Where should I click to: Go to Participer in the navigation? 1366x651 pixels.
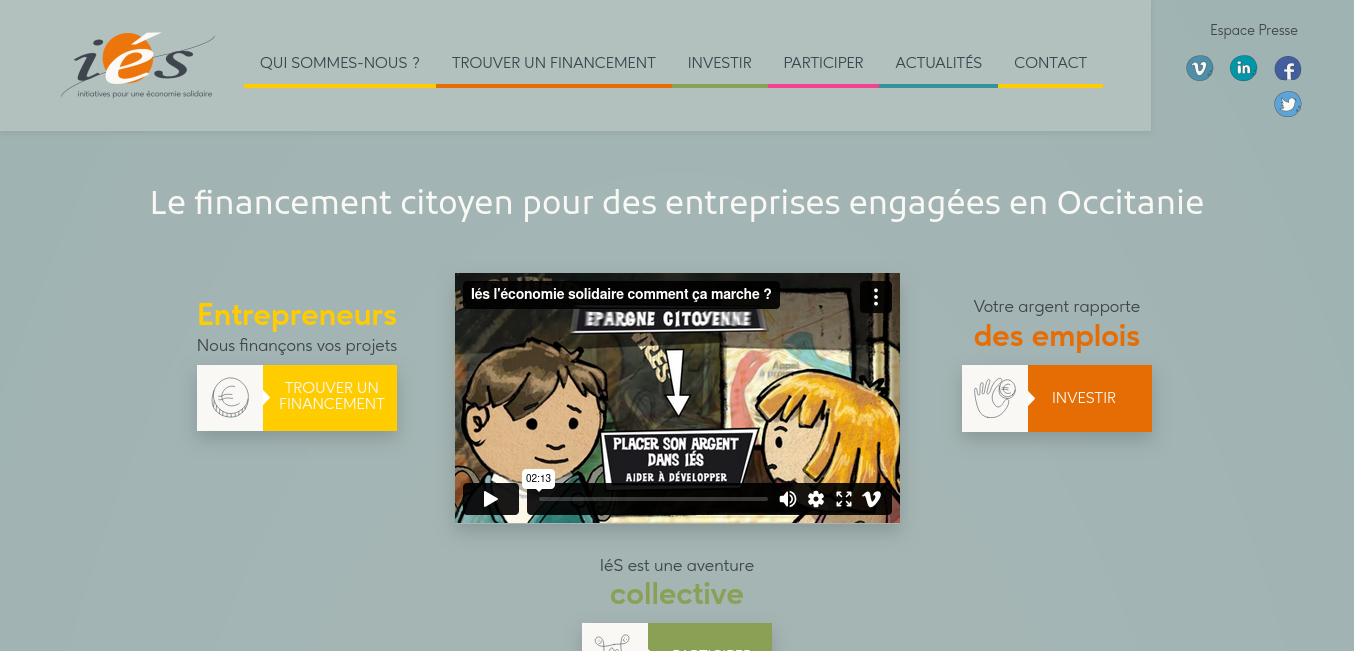(x=824, y=63)
